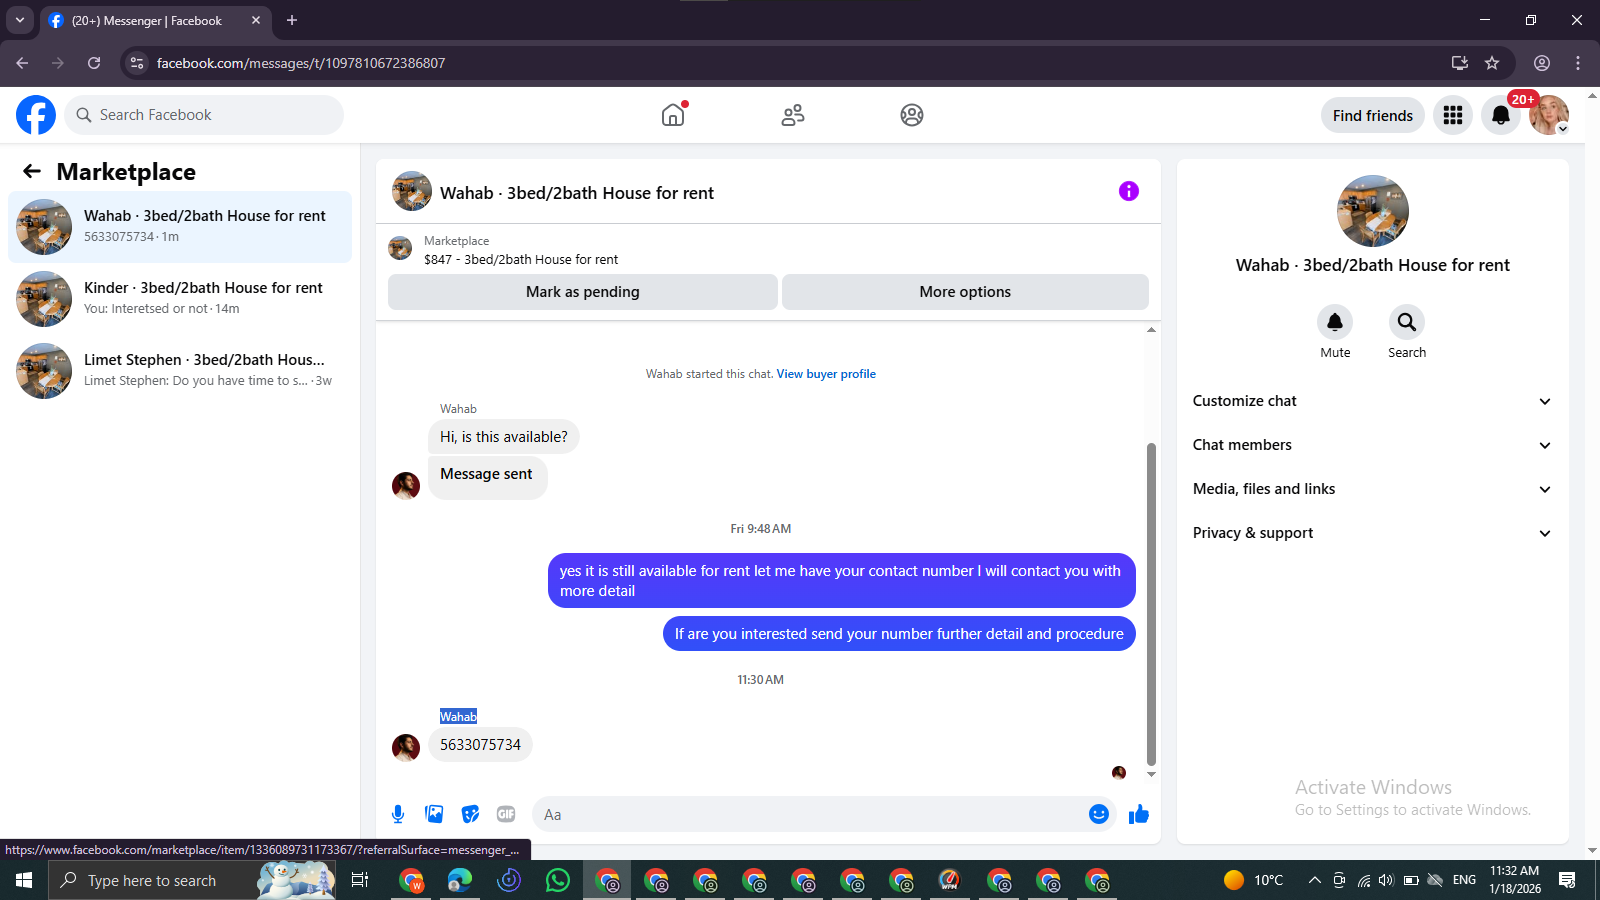
Task: Open the Facebook menu grid icon
Action: click(1453, 115)
